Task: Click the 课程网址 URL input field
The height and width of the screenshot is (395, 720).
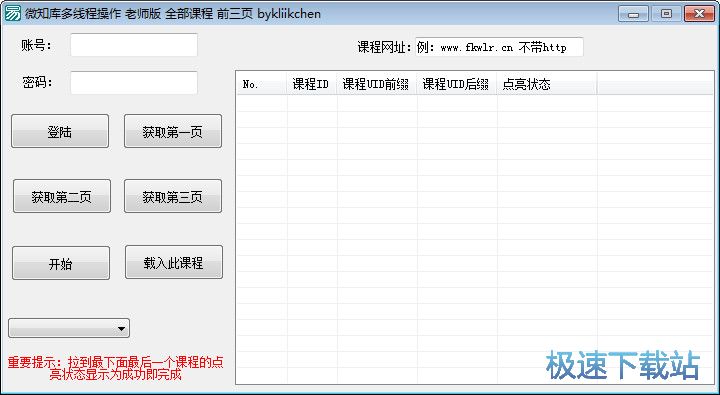Action: [x=499, y=47]
